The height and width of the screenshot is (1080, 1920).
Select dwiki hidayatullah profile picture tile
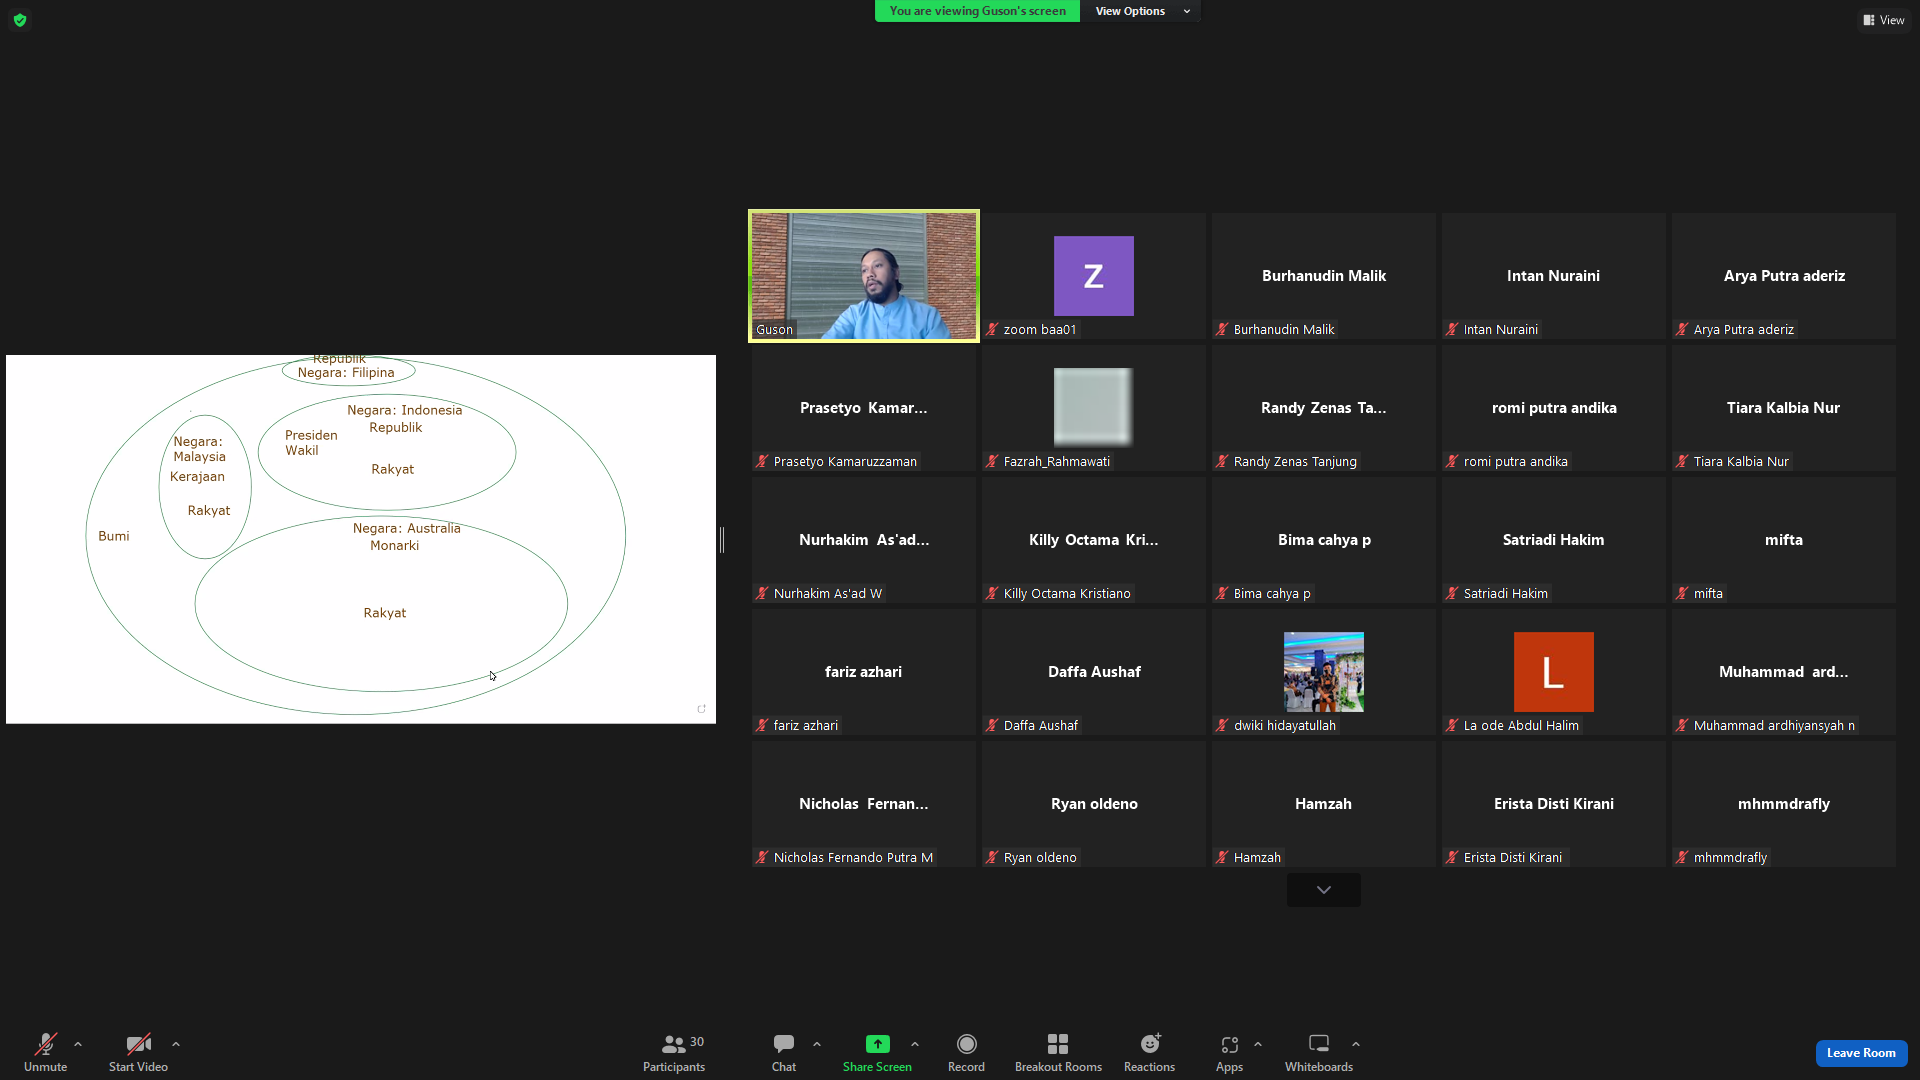click(x=1324, y=671)
